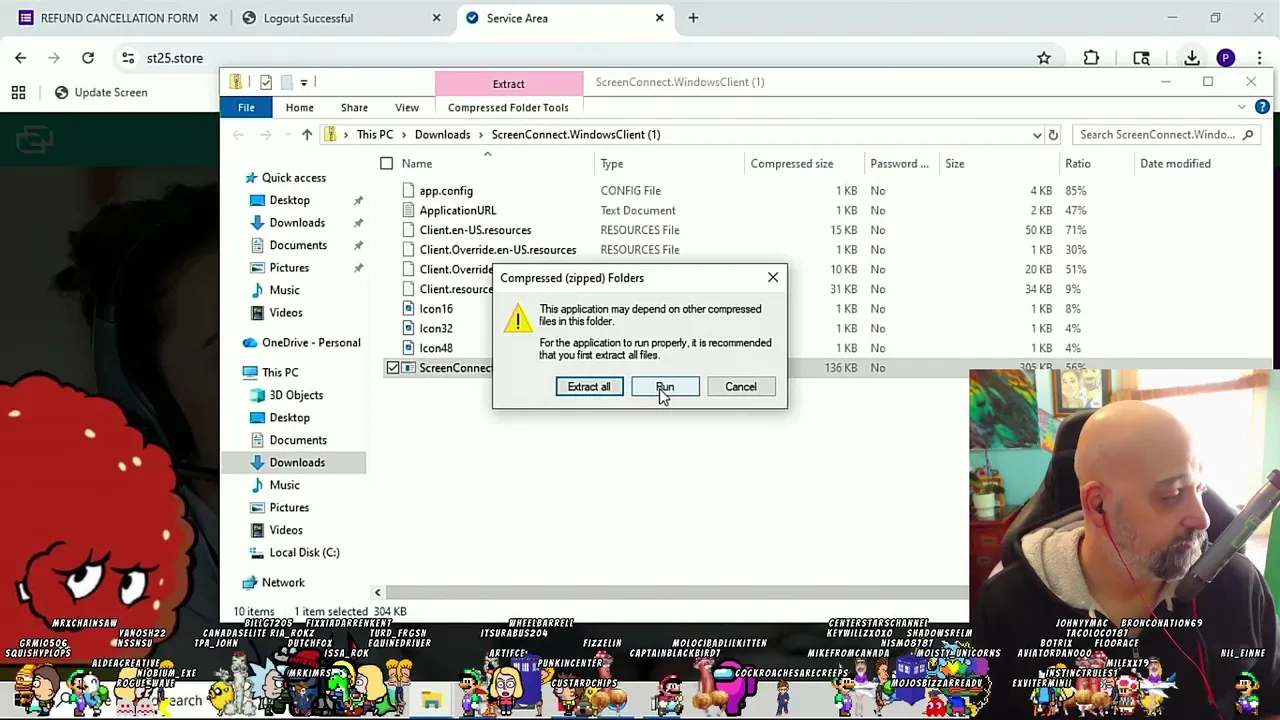The width and height of the screenshot is (1280, 720).
Task: Click Downloads in the breadcrumb path
Action: (x=442, y=135)
